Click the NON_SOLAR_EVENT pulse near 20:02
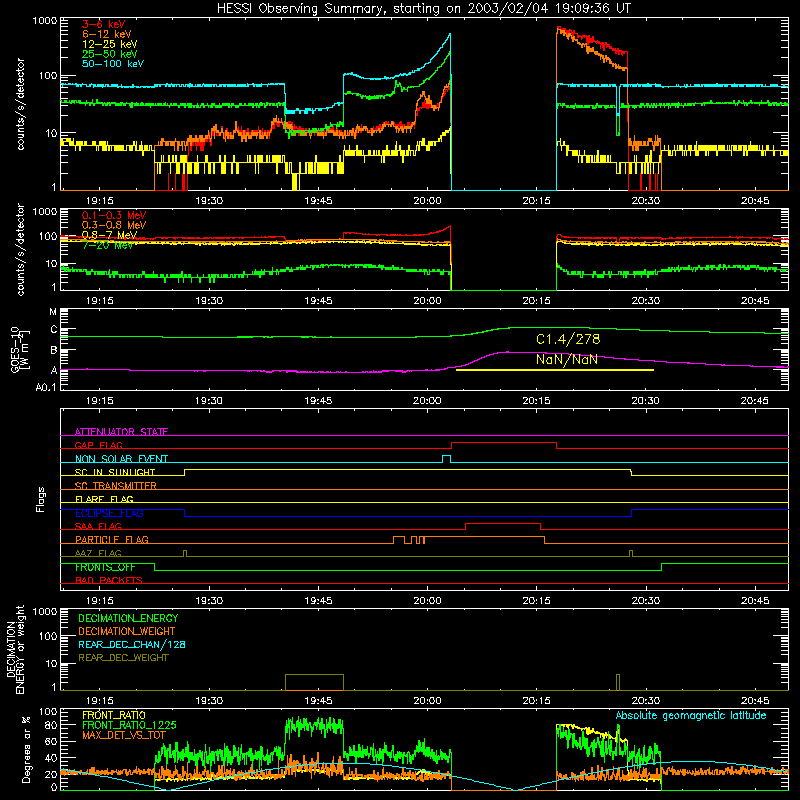Image resolution: width=800 pixels, height=800 pixels. pos(446,459)
